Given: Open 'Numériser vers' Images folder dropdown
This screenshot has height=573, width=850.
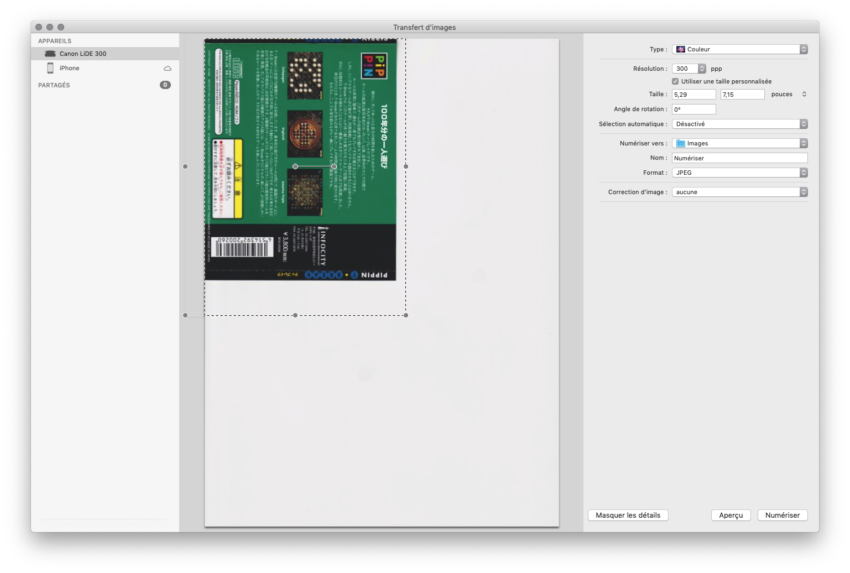Looking at the screenshot, I should point(740,143).
